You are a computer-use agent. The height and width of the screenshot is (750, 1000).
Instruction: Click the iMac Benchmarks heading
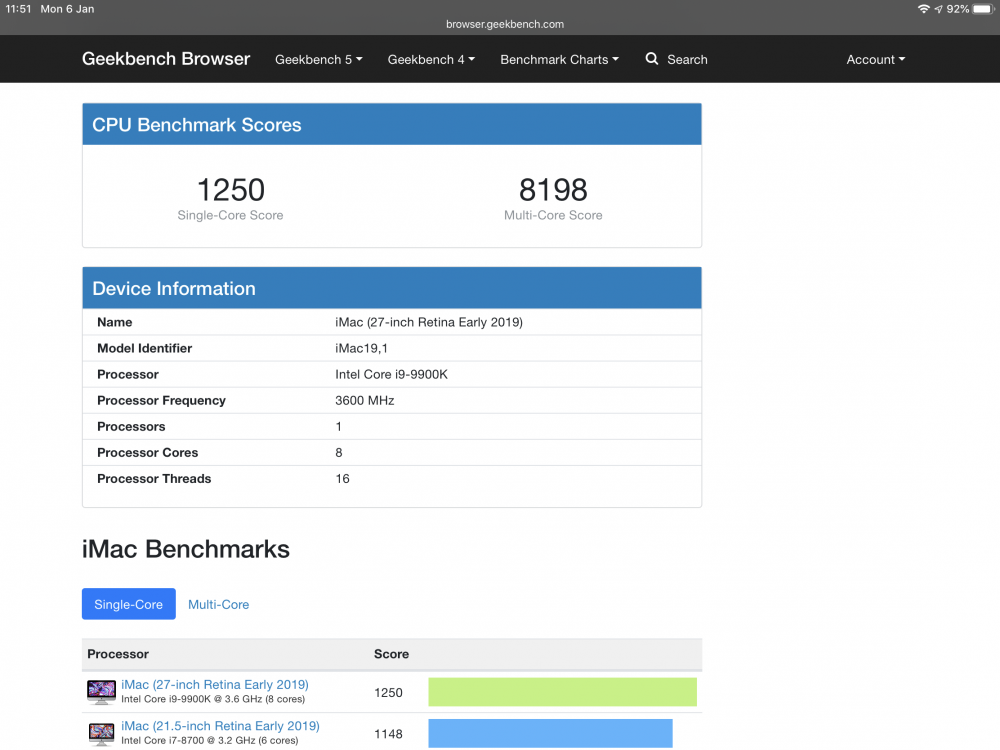click(x=186, y=549)
